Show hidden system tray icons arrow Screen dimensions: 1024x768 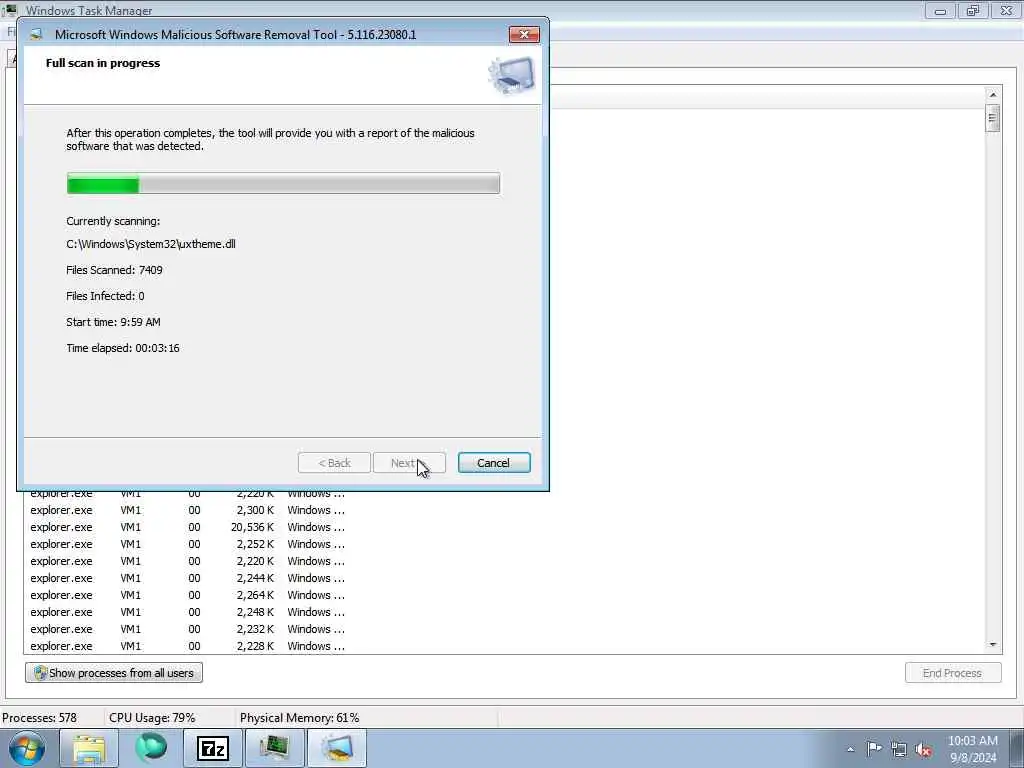[850, 749]
